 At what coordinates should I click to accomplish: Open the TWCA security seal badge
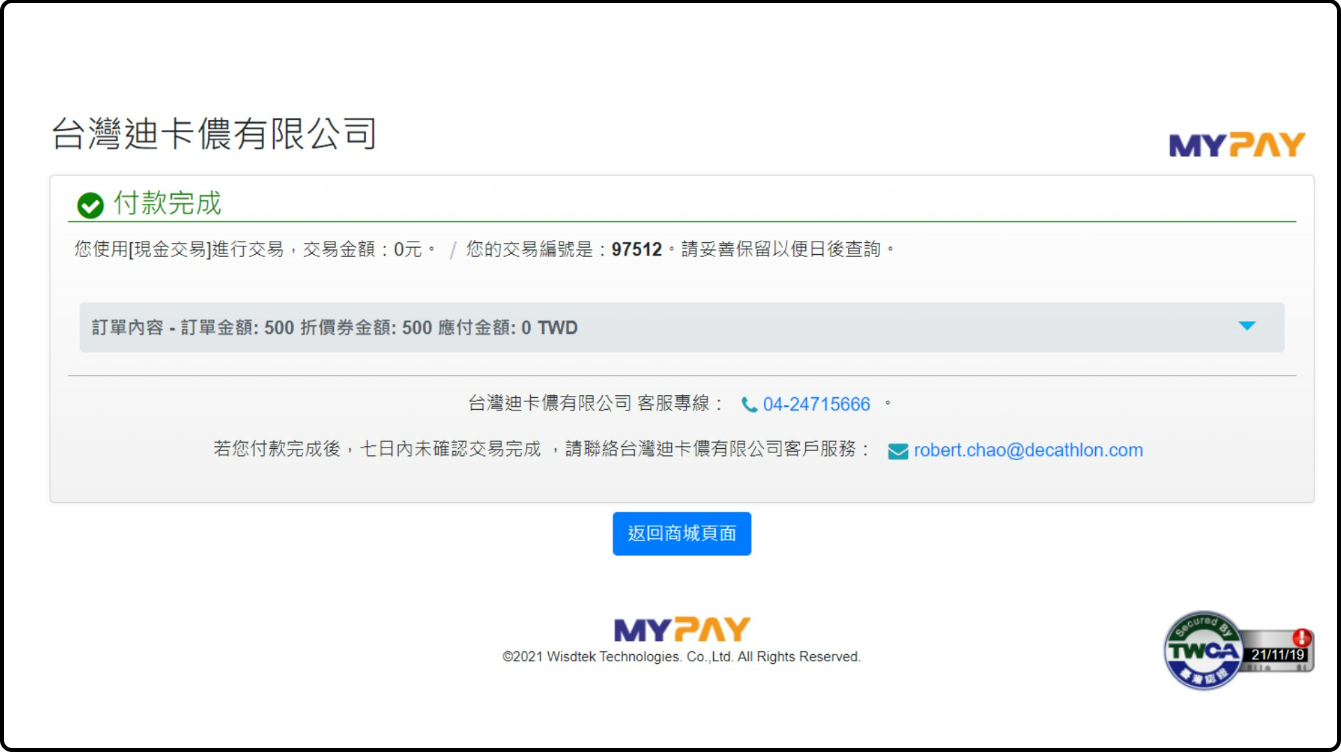1238,650
